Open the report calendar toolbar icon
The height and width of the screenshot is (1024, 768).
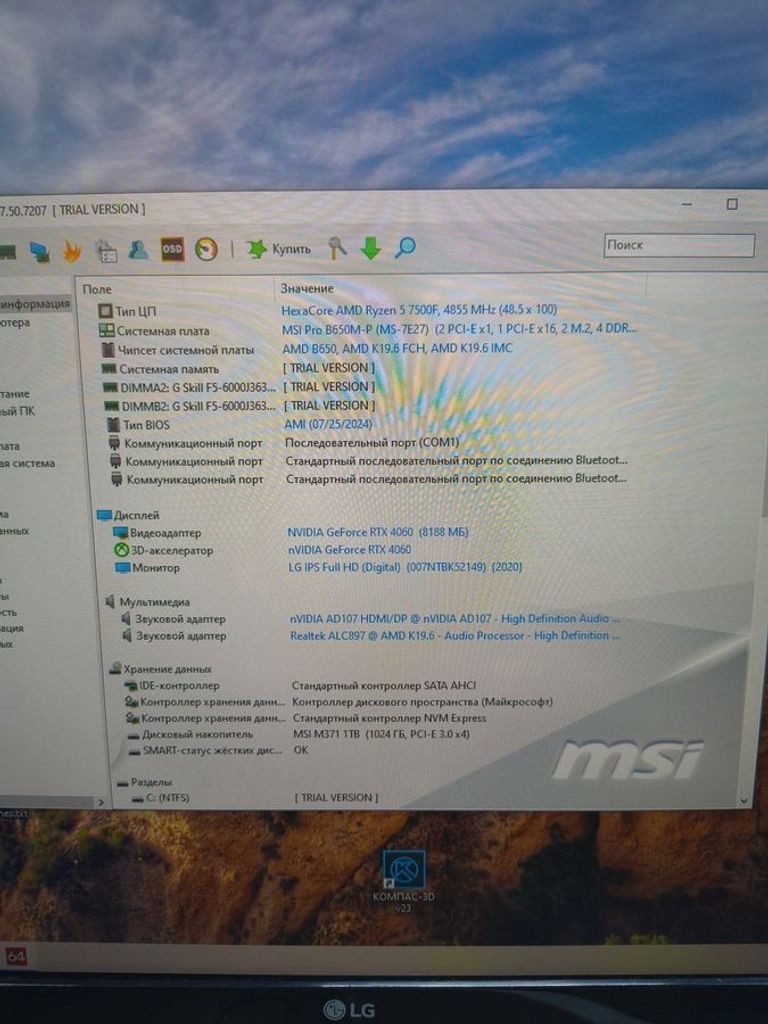click(105, 250)
